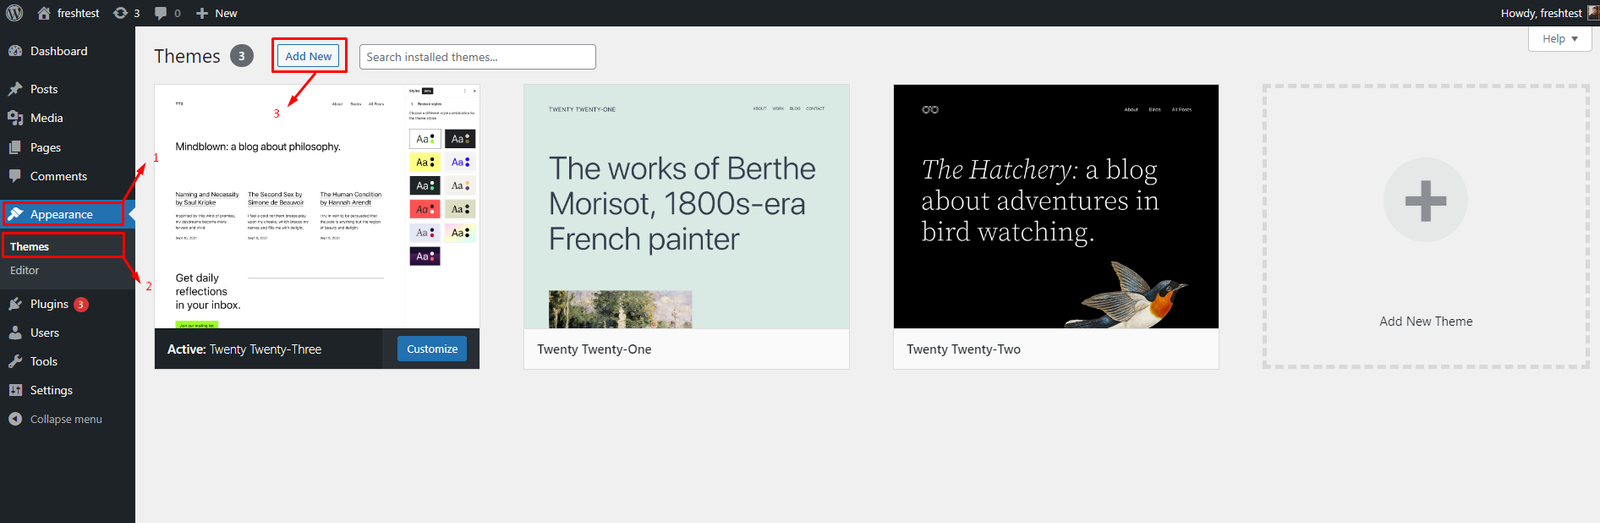The image size is (1600, 523).
Task: Open the WordPress logo menu
Action: 14,13
